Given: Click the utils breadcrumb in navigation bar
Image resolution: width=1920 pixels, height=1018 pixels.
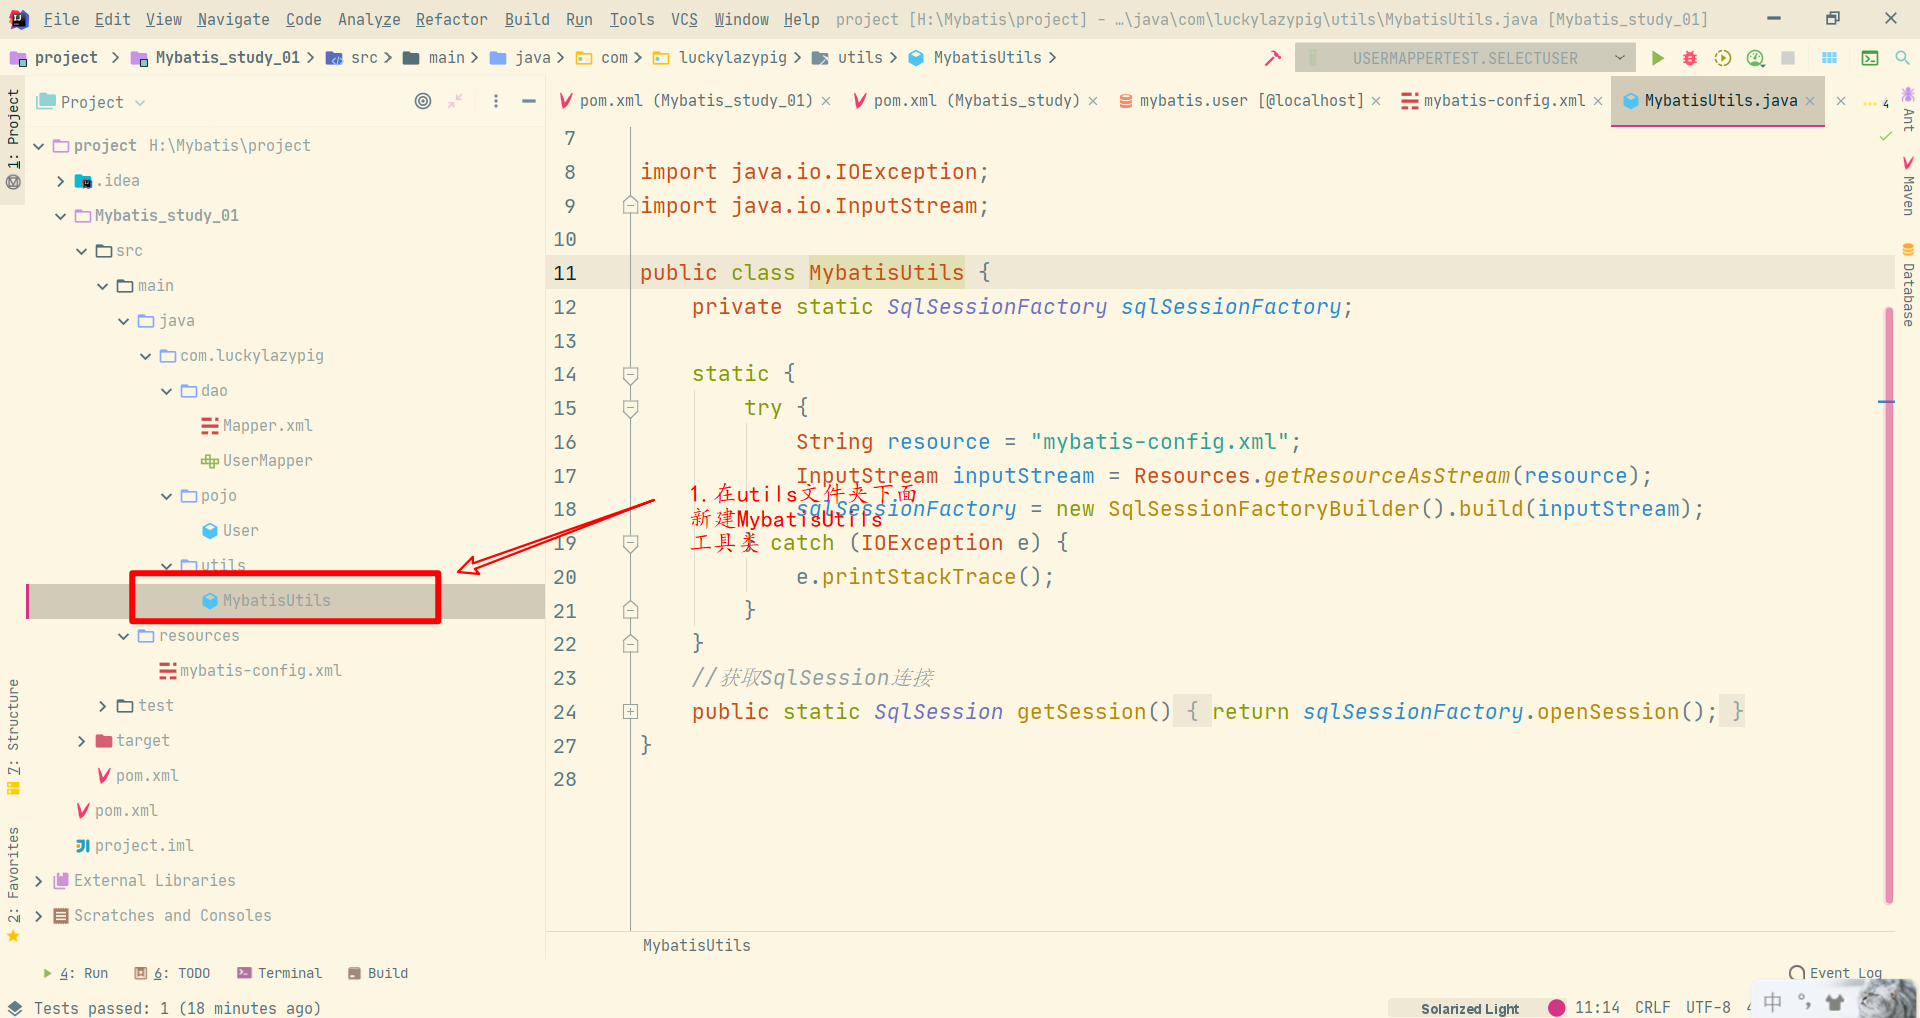Looking at the screenshot, I should click(849, 58).
